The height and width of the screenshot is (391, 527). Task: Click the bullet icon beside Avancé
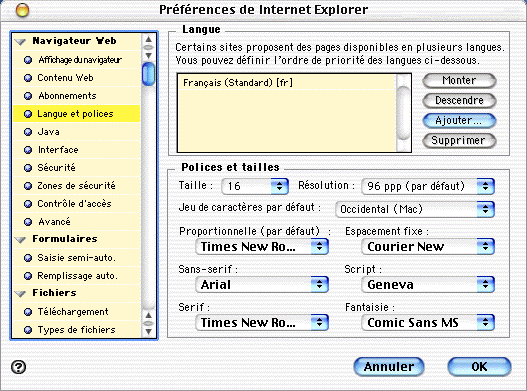28,222
